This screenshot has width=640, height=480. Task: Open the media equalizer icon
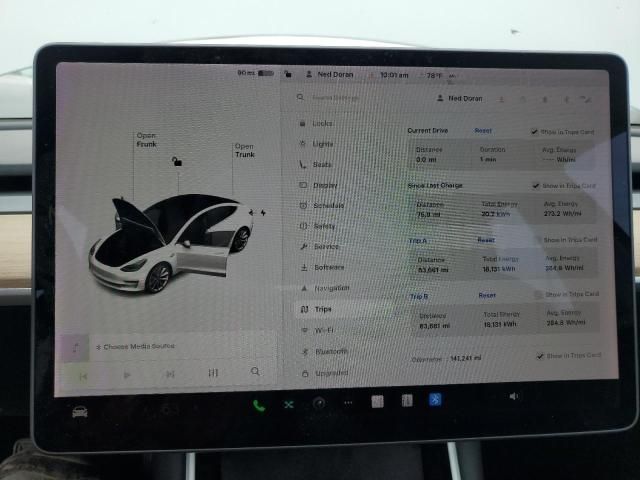tap(213, 373)
